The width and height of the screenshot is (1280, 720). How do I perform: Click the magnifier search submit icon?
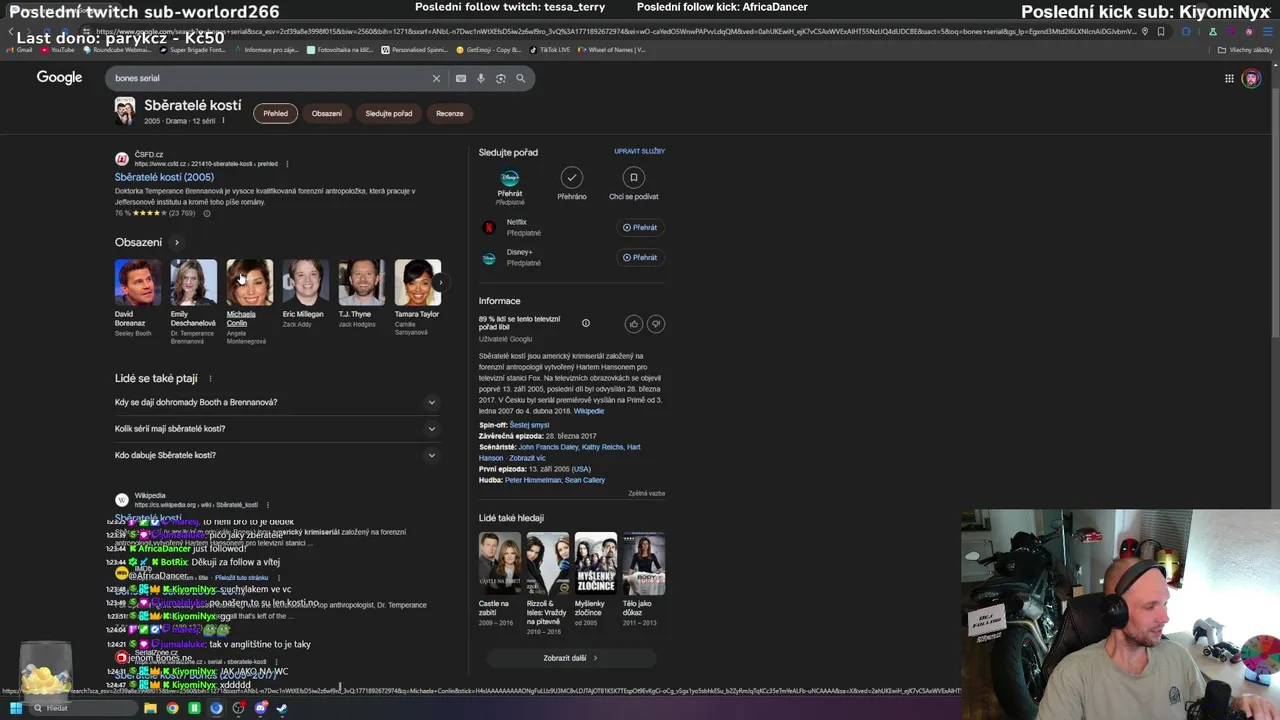click(520, 78)
